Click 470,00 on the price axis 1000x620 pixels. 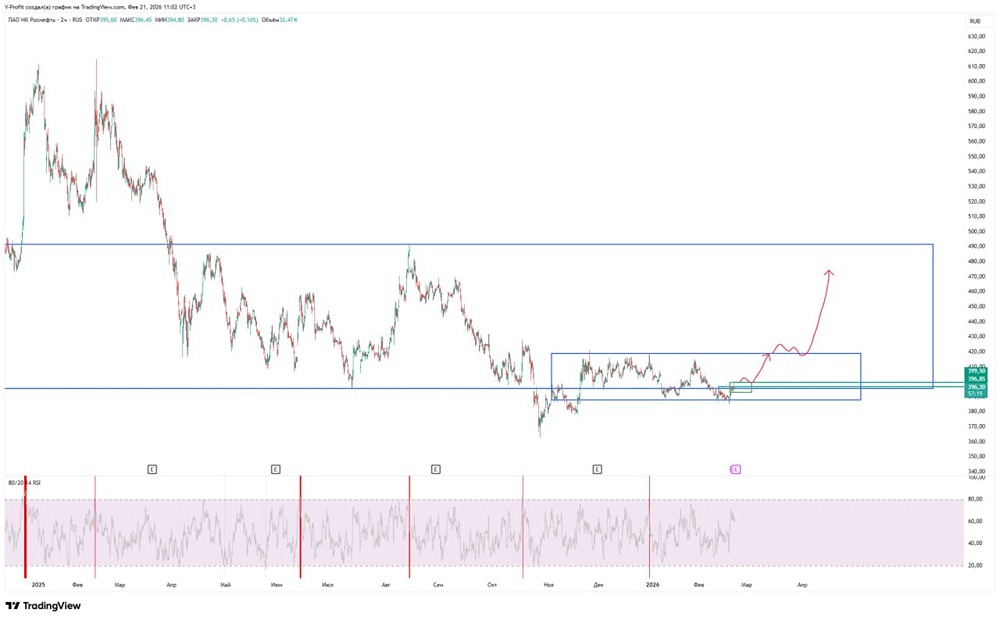click(x=977, y=277)
